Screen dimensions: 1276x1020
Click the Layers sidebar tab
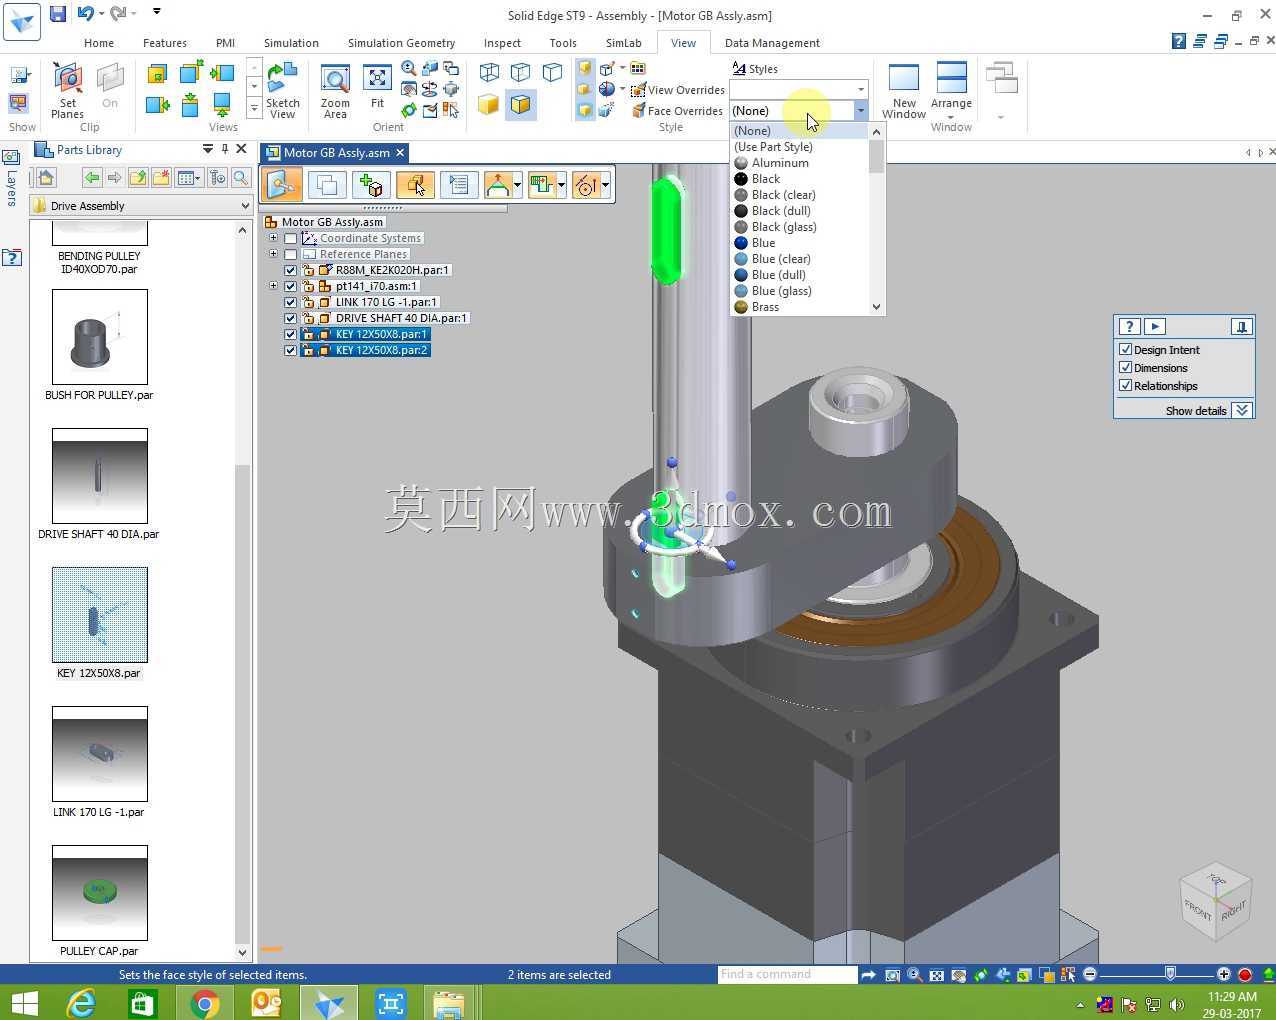pyautogui.click(x=11, y=178)
